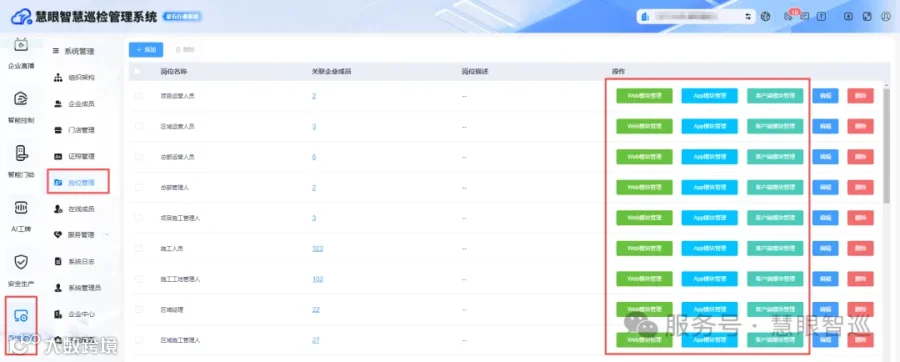This screenshot has width=900, height=362.
Task: Open the 智能门锁 module icon
Action: point(21,153)
